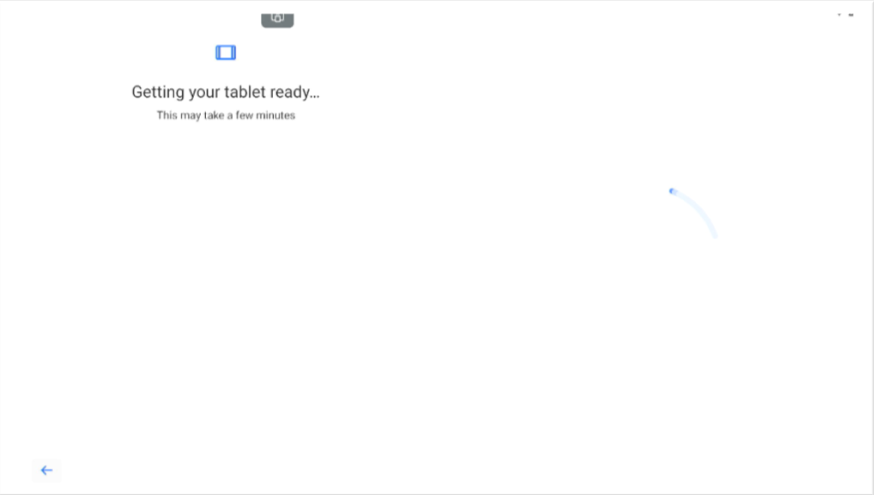Click the loading spinner arc
The width and height of the screenshot is (874, 495).
[x=694, y=213]
